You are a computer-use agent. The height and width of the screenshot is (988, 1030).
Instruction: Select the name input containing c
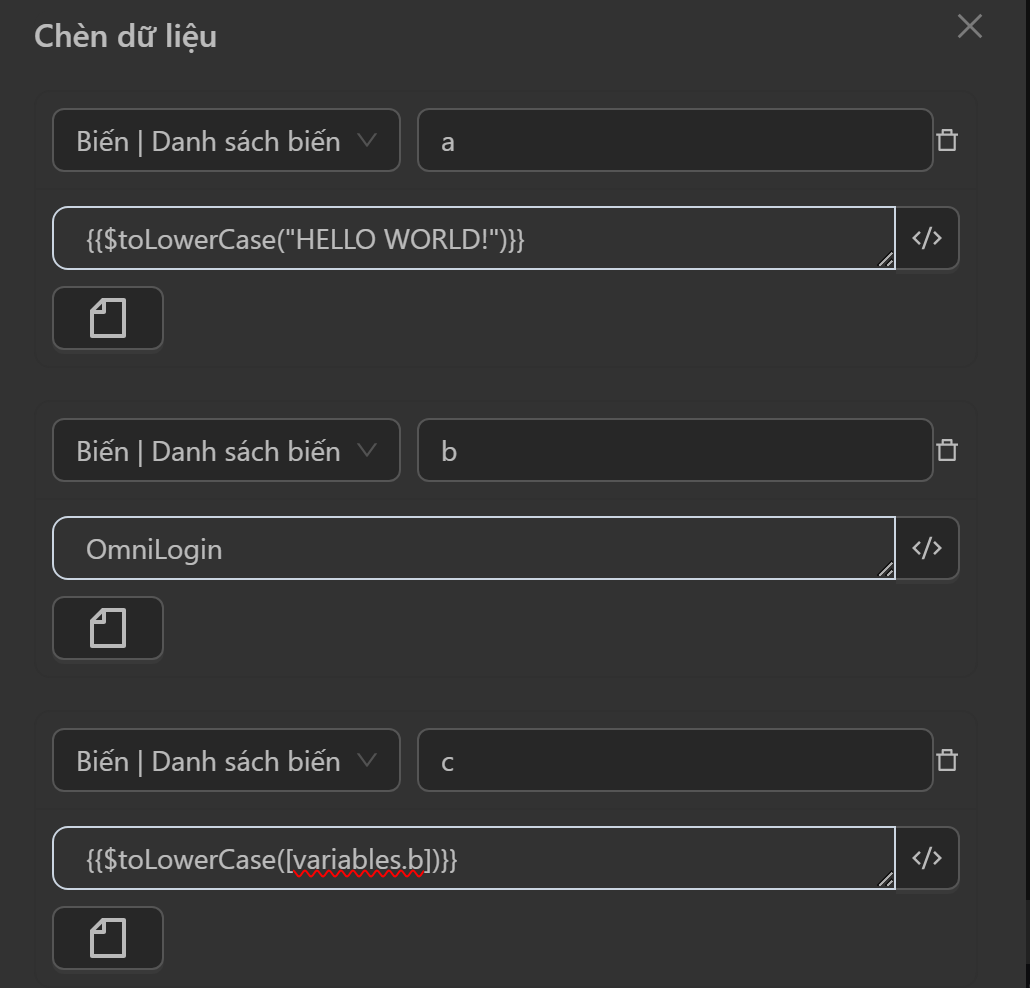coord(675,761)
